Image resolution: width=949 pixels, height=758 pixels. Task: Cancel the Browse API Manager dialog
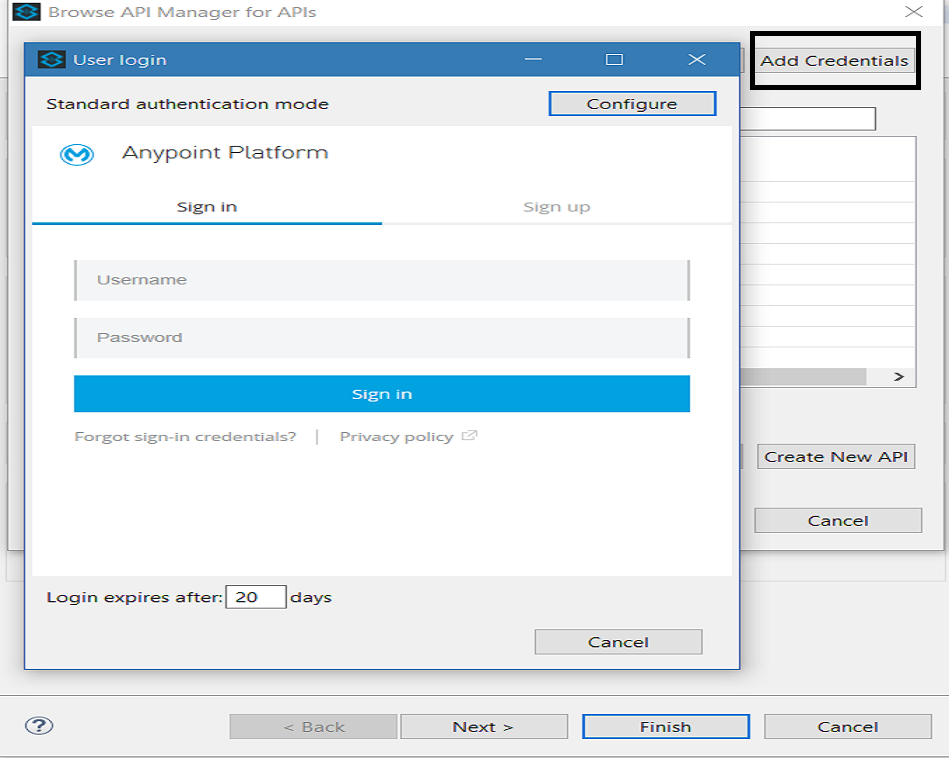pyautogui.click(x=838, y=521)
